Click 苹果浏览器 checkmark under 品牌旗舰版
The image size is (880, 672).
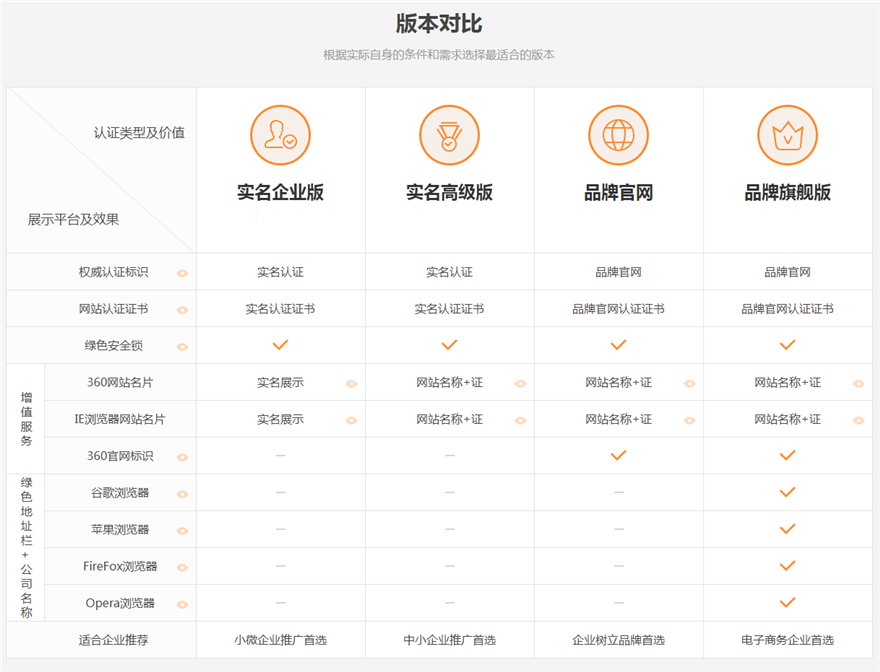tap(787, 529)
